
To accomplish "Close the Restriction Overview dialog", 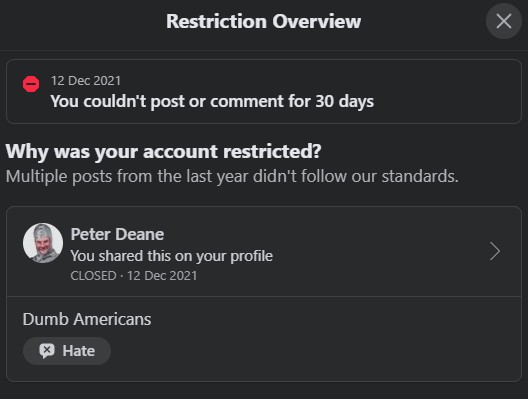I will pyautogui.click(x=504, y=21).
